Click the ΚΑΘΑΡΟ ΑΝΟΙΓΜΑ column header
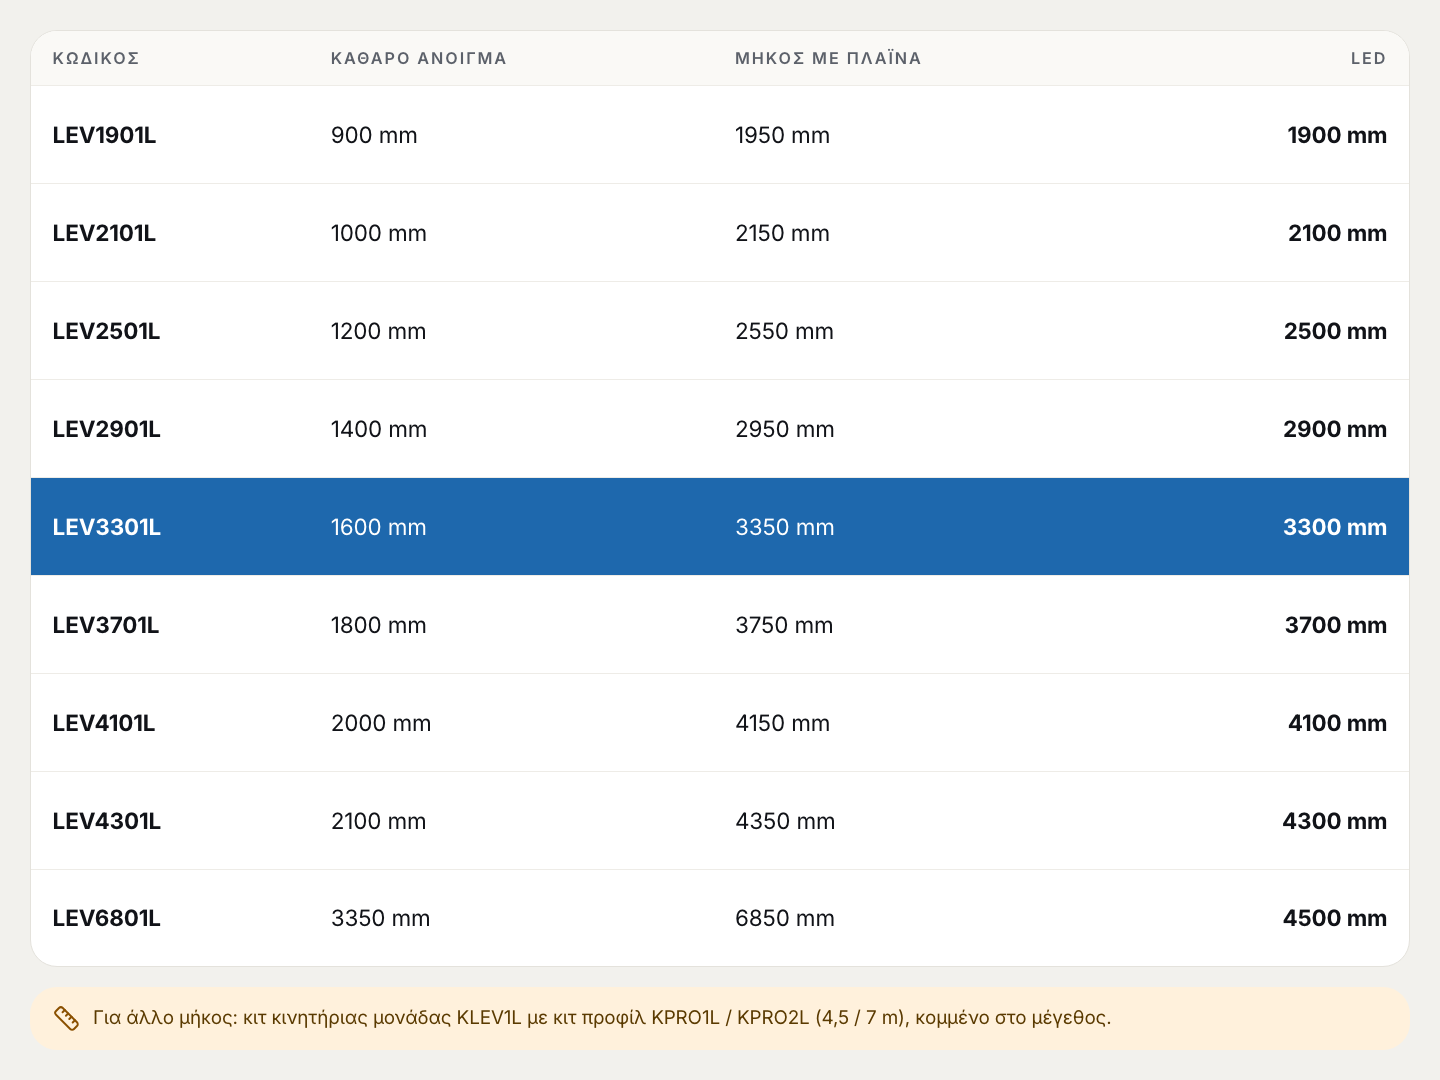 click(x=419, y=58)
